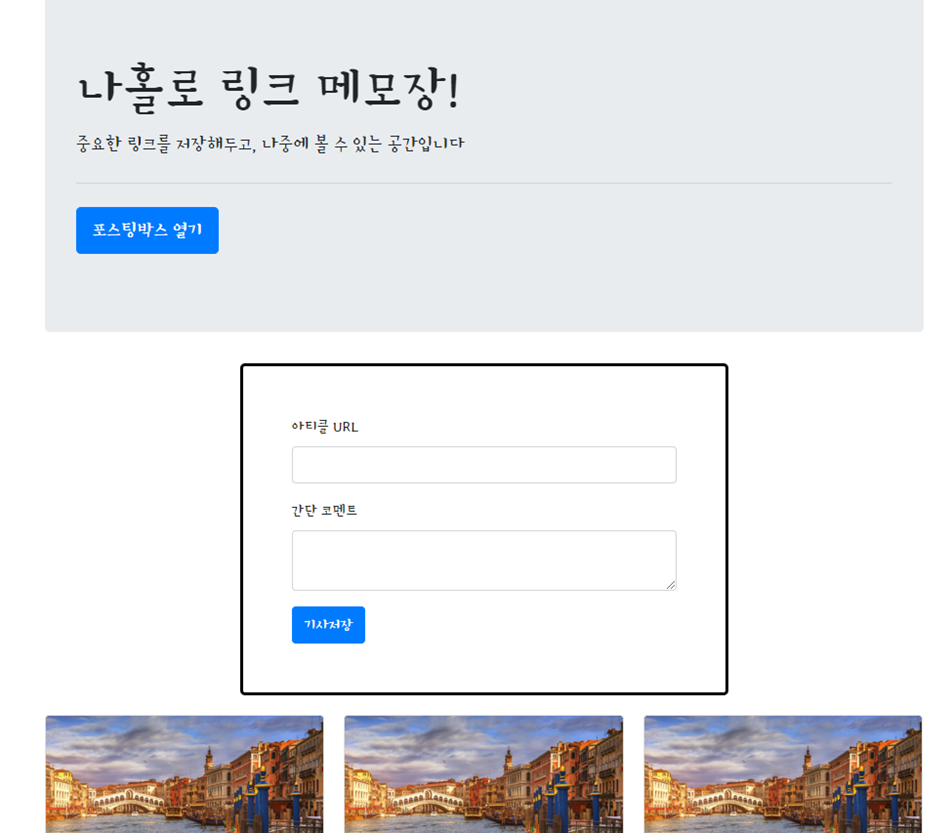Viewport: 952px width, 833px height.
Task: Click the 나홀로 링크 메모장! heading
Action: 268,89
